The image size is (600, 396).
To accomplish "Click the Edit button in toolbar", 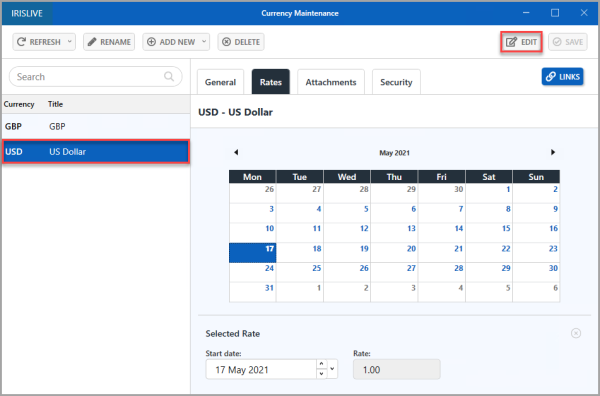I will click(521, 42).
